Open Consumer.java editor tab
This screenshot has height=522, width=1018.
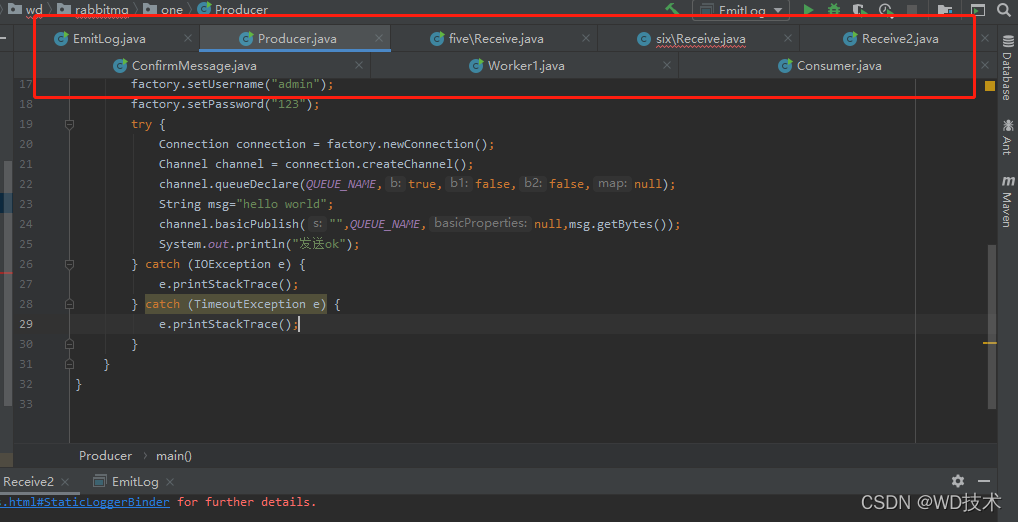click(x=839, y=66)
